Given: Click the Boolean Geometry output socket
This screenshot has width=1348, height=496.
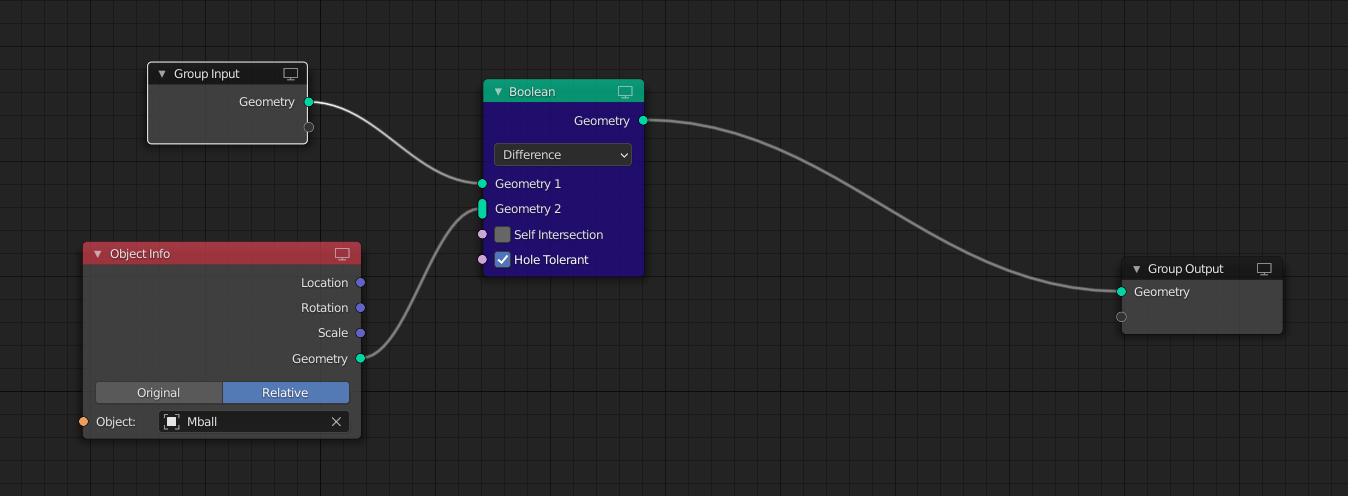Looking at the screenshot, I should 643,121.
